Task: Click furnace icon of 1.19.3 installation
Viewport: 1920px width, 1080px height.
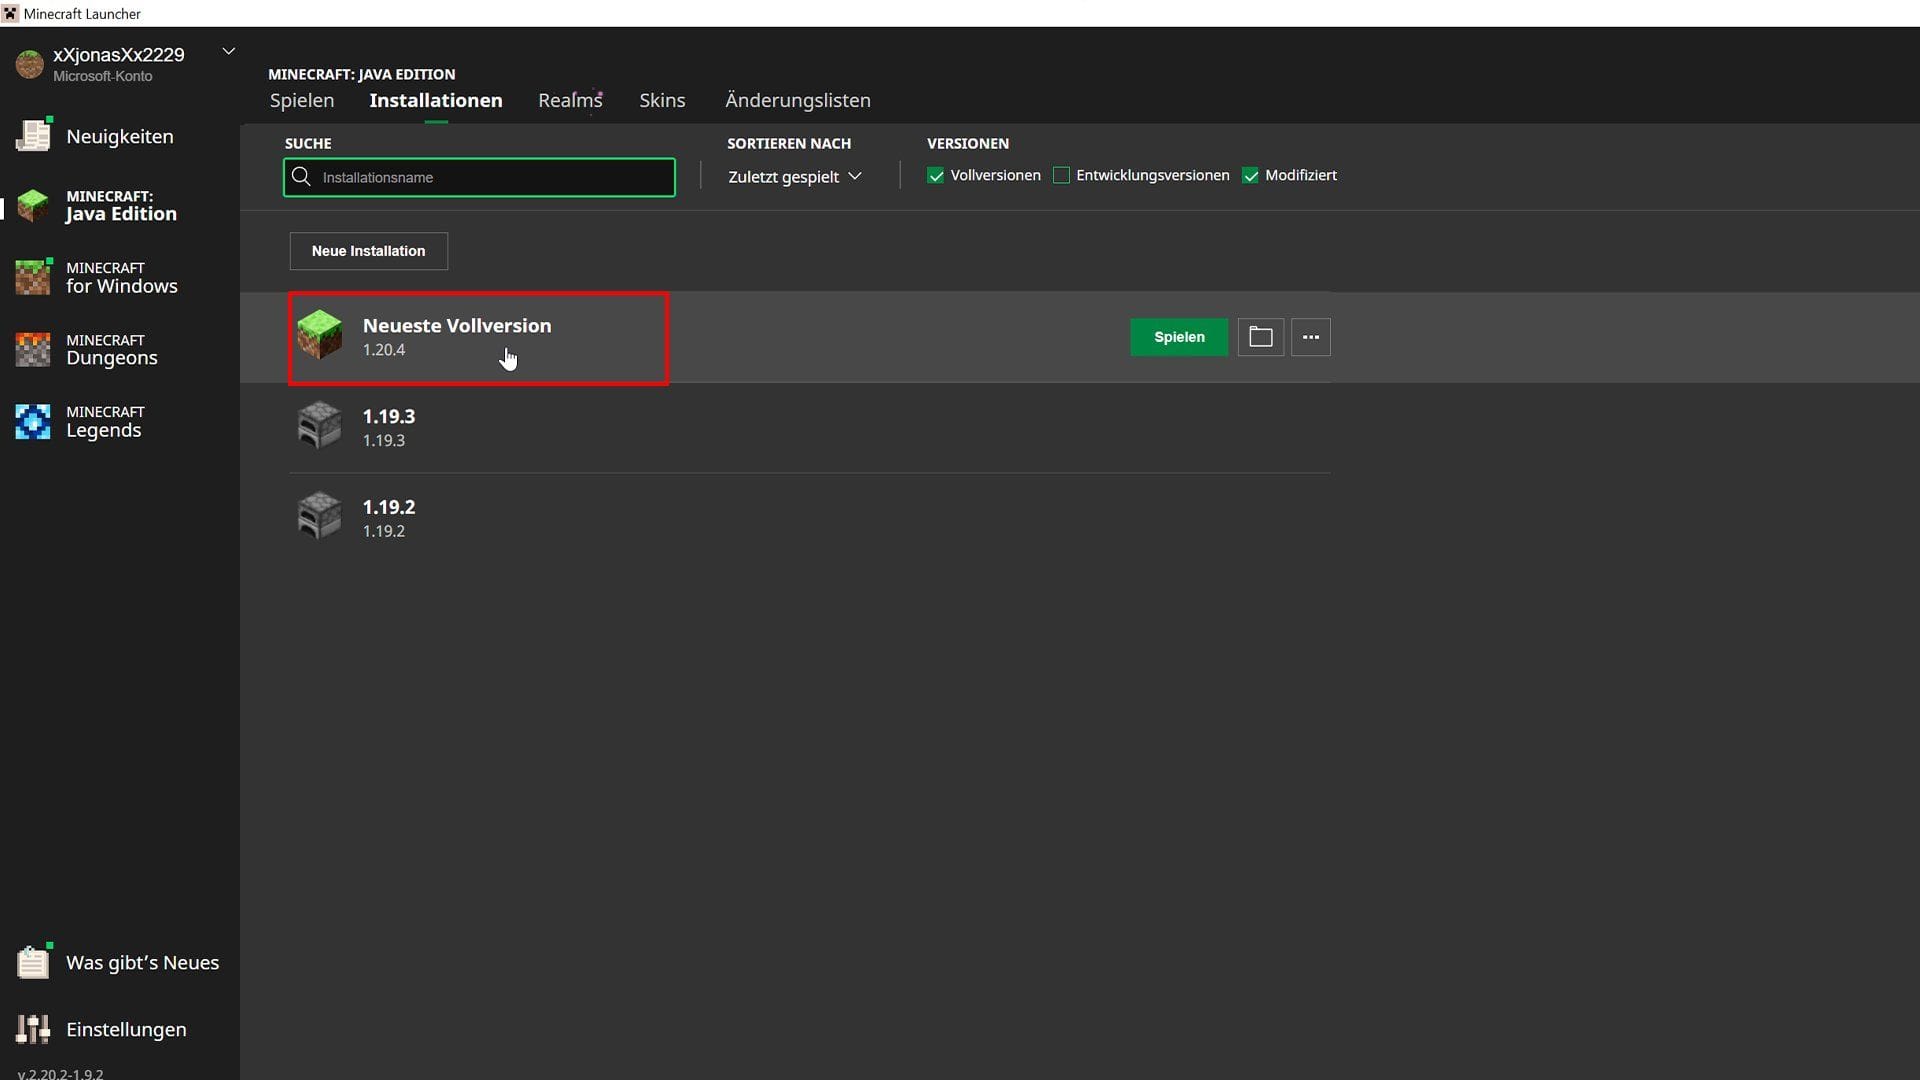Action: pos(320,426)
